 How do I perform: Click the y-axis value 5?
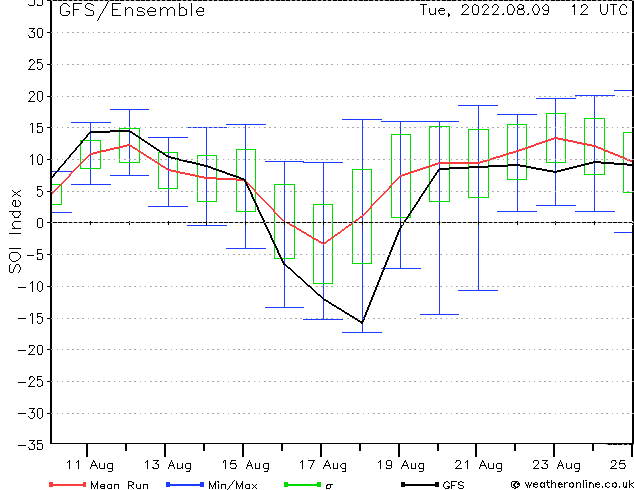[x=40, y=191]
